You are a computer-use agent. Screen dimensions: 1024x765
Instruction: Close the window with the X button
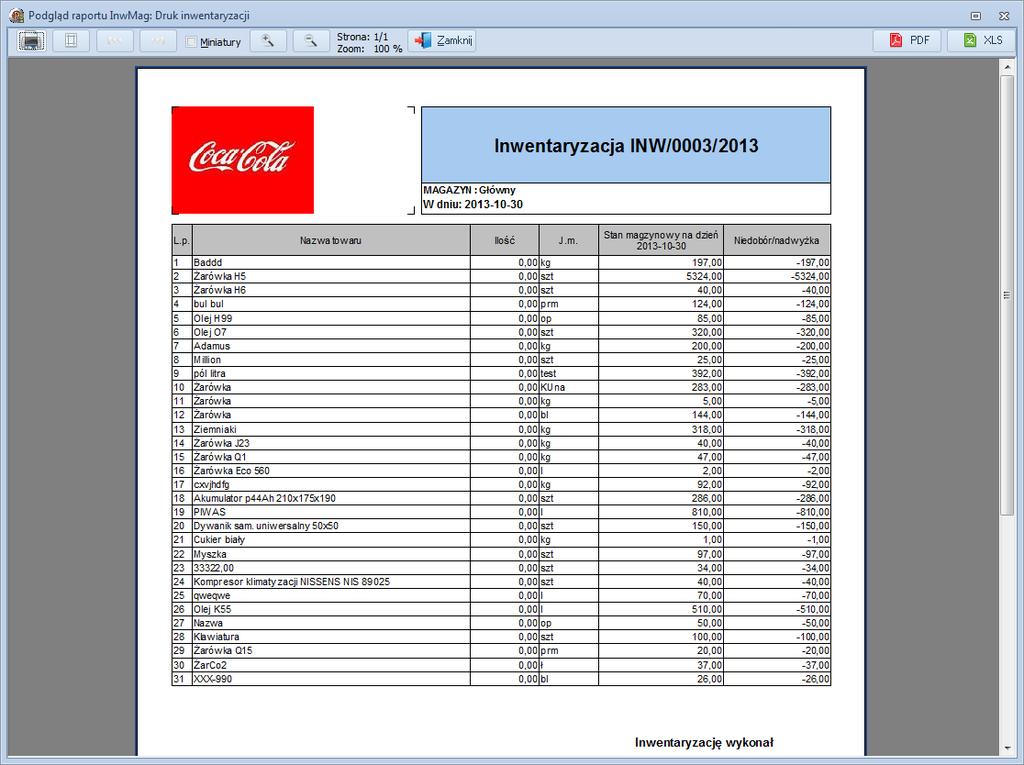point(1004,16)
